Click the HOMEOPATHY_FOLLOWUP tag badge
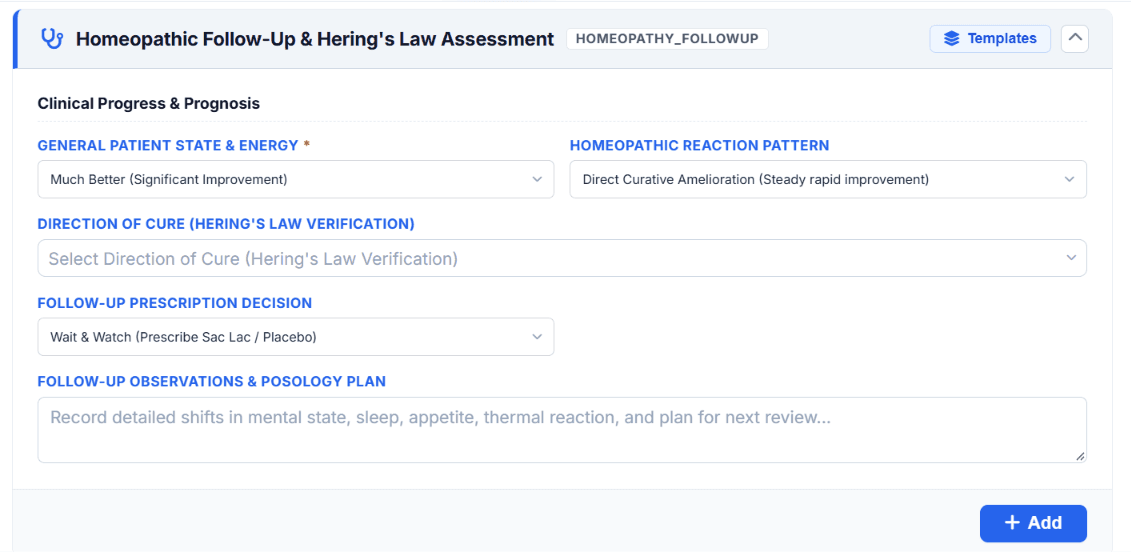1131x552 pixels. tap(667, 39)
